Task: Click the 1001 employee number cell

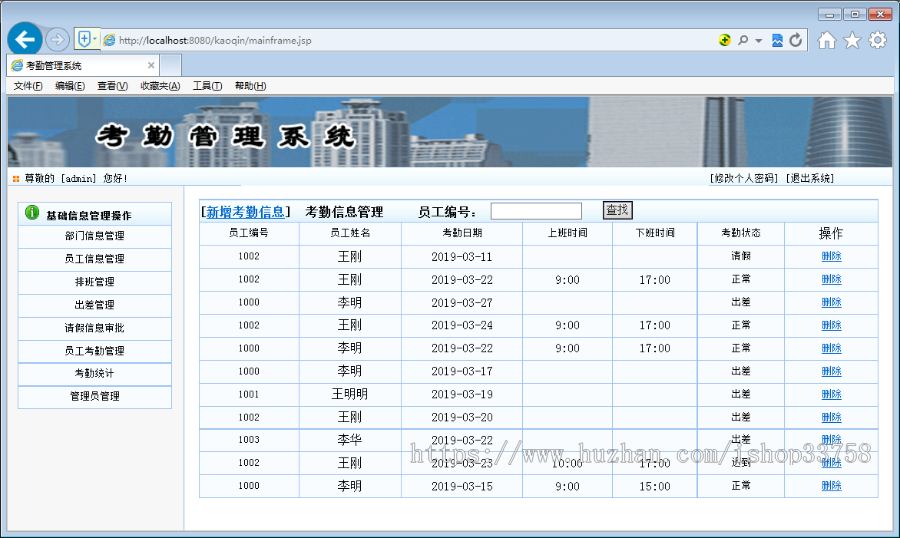Action: click(249, 394)
